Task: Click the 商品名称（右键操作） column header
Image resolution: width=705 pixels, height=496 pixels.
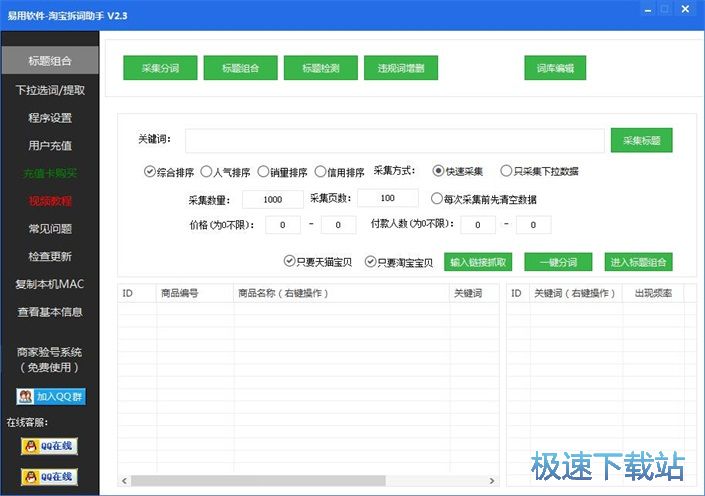Action: click(x=341, y=293)
